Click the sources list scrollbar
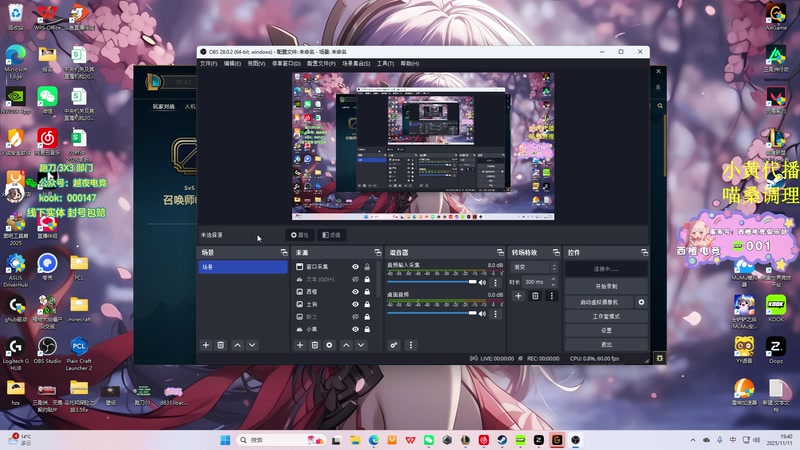Viewport: 800px width, 450px height. [x=378, y=280]
